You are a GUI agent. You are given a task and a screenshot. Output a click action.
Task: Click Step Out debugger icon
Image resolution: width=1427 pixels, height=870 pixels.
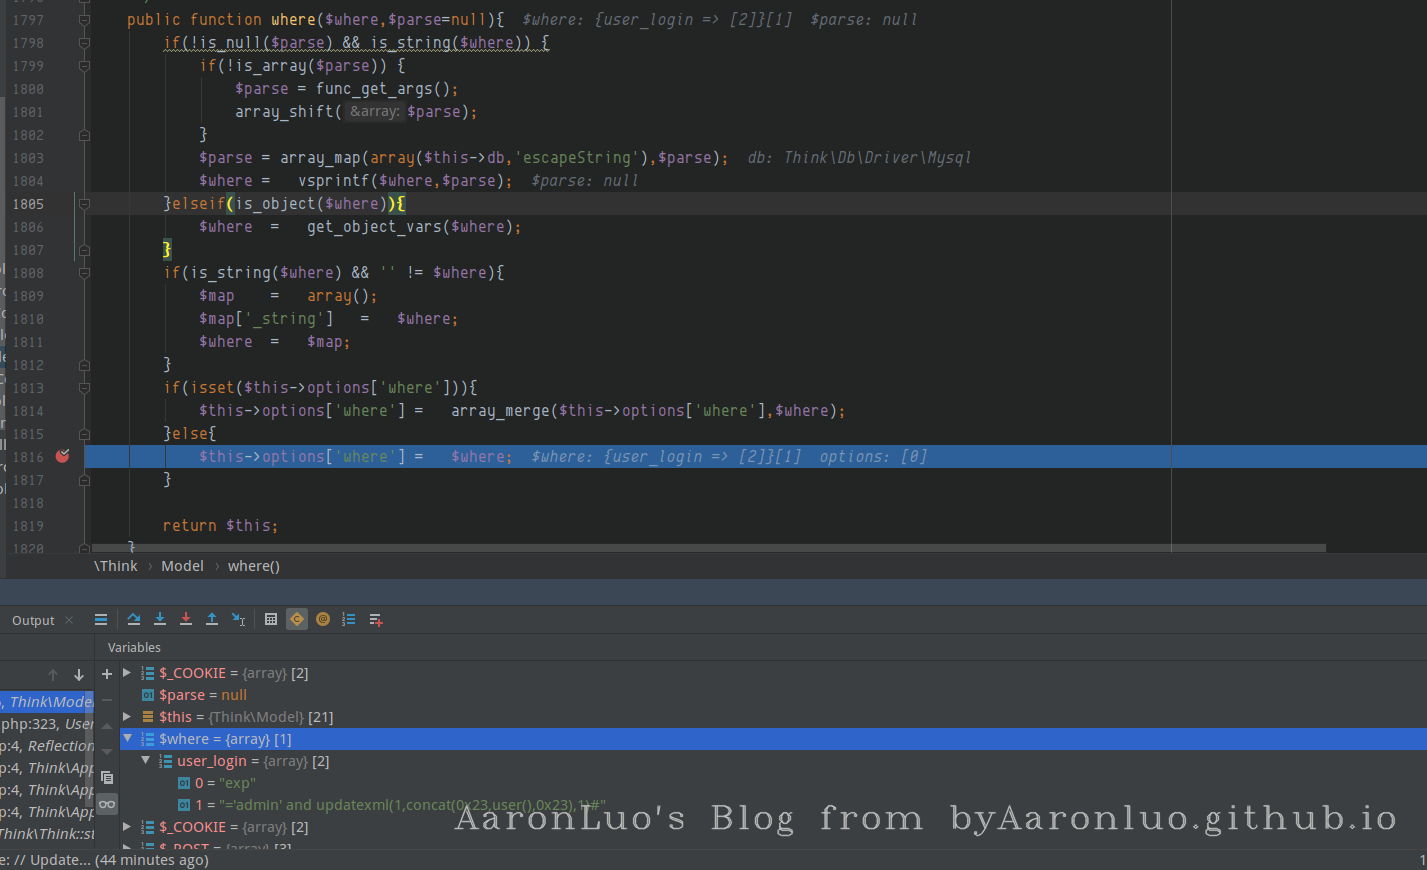212,620
